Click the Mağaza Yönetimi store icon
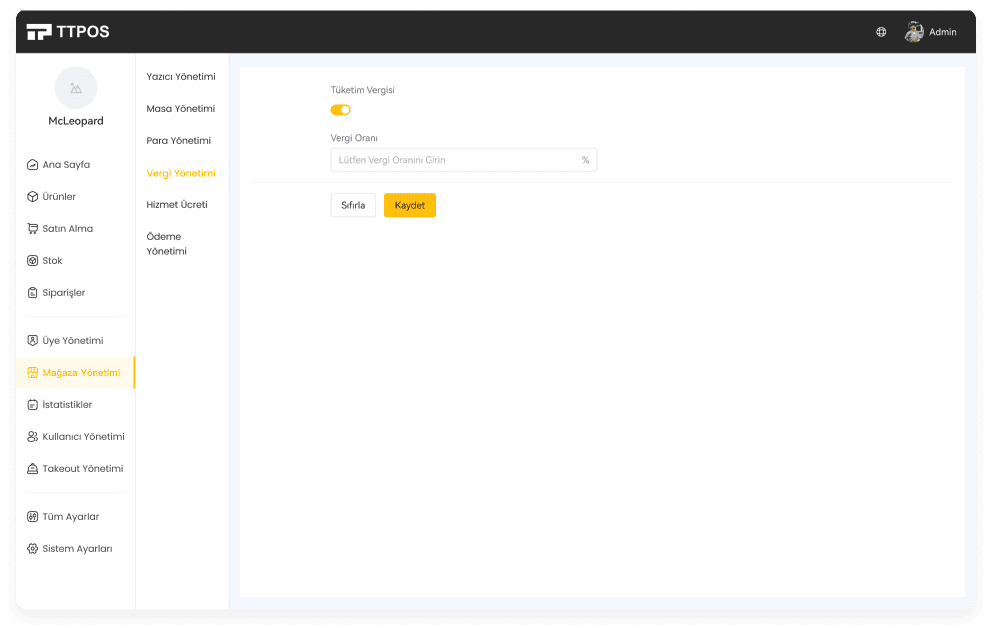The image size is (992, 633). click(x=32, y=373)
